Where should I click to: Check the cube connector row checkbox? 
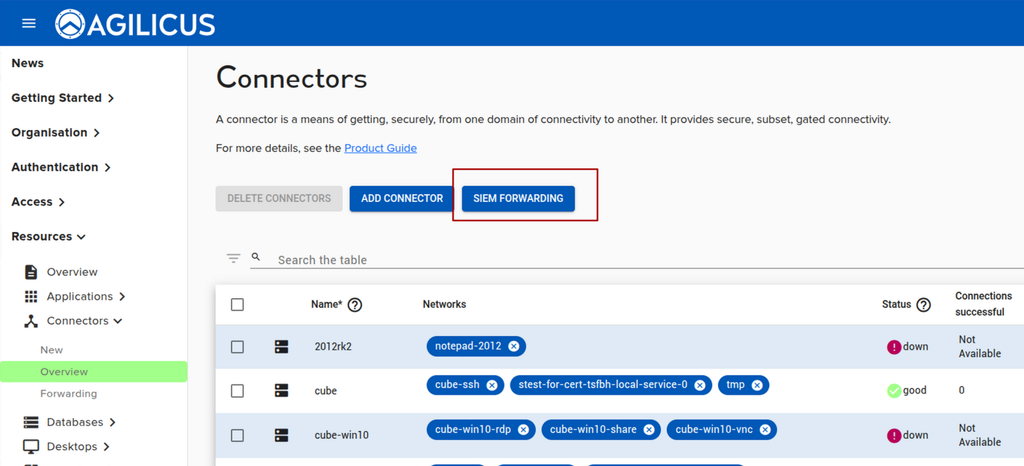coord(238,391)
